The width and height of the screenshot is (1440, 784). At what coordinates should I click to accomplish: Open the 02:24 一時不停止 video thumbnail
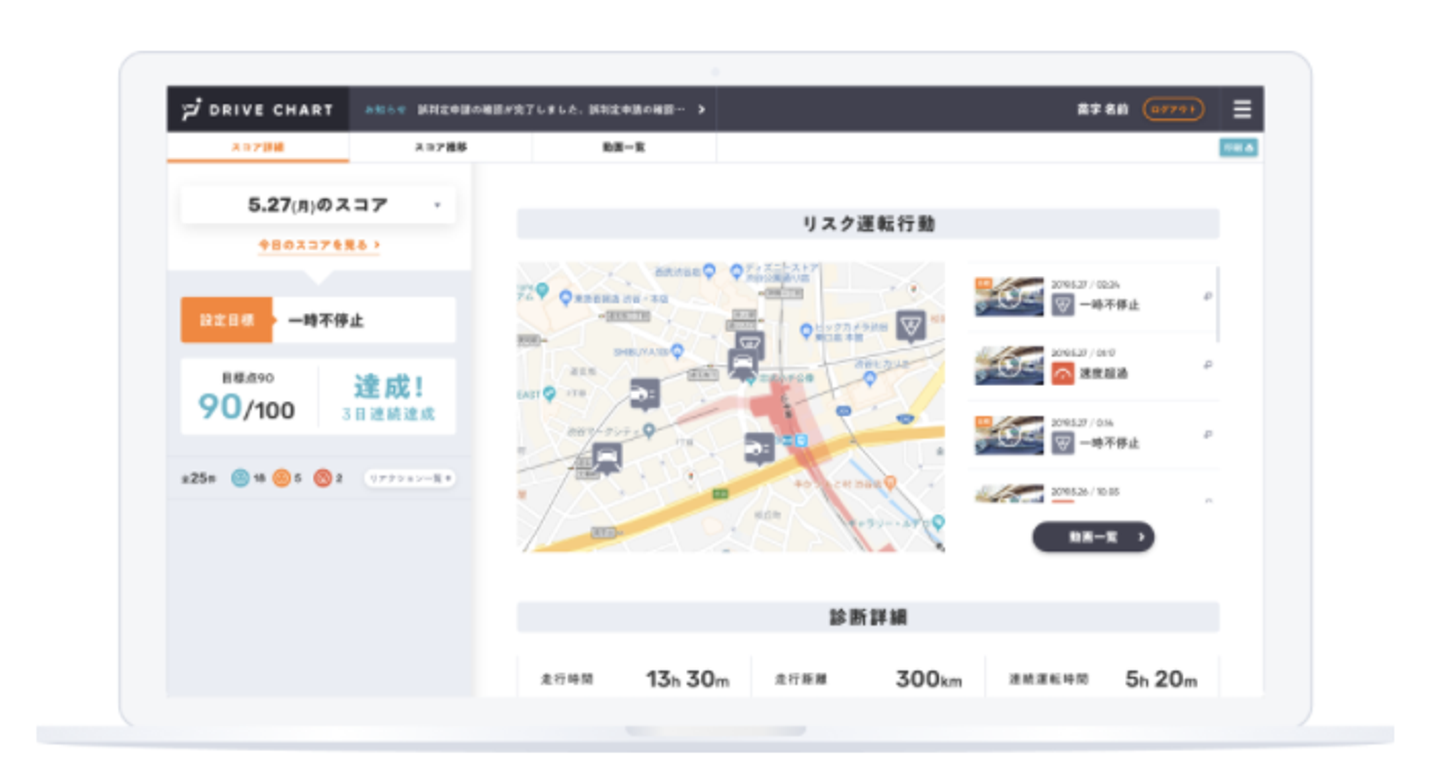1009,297
